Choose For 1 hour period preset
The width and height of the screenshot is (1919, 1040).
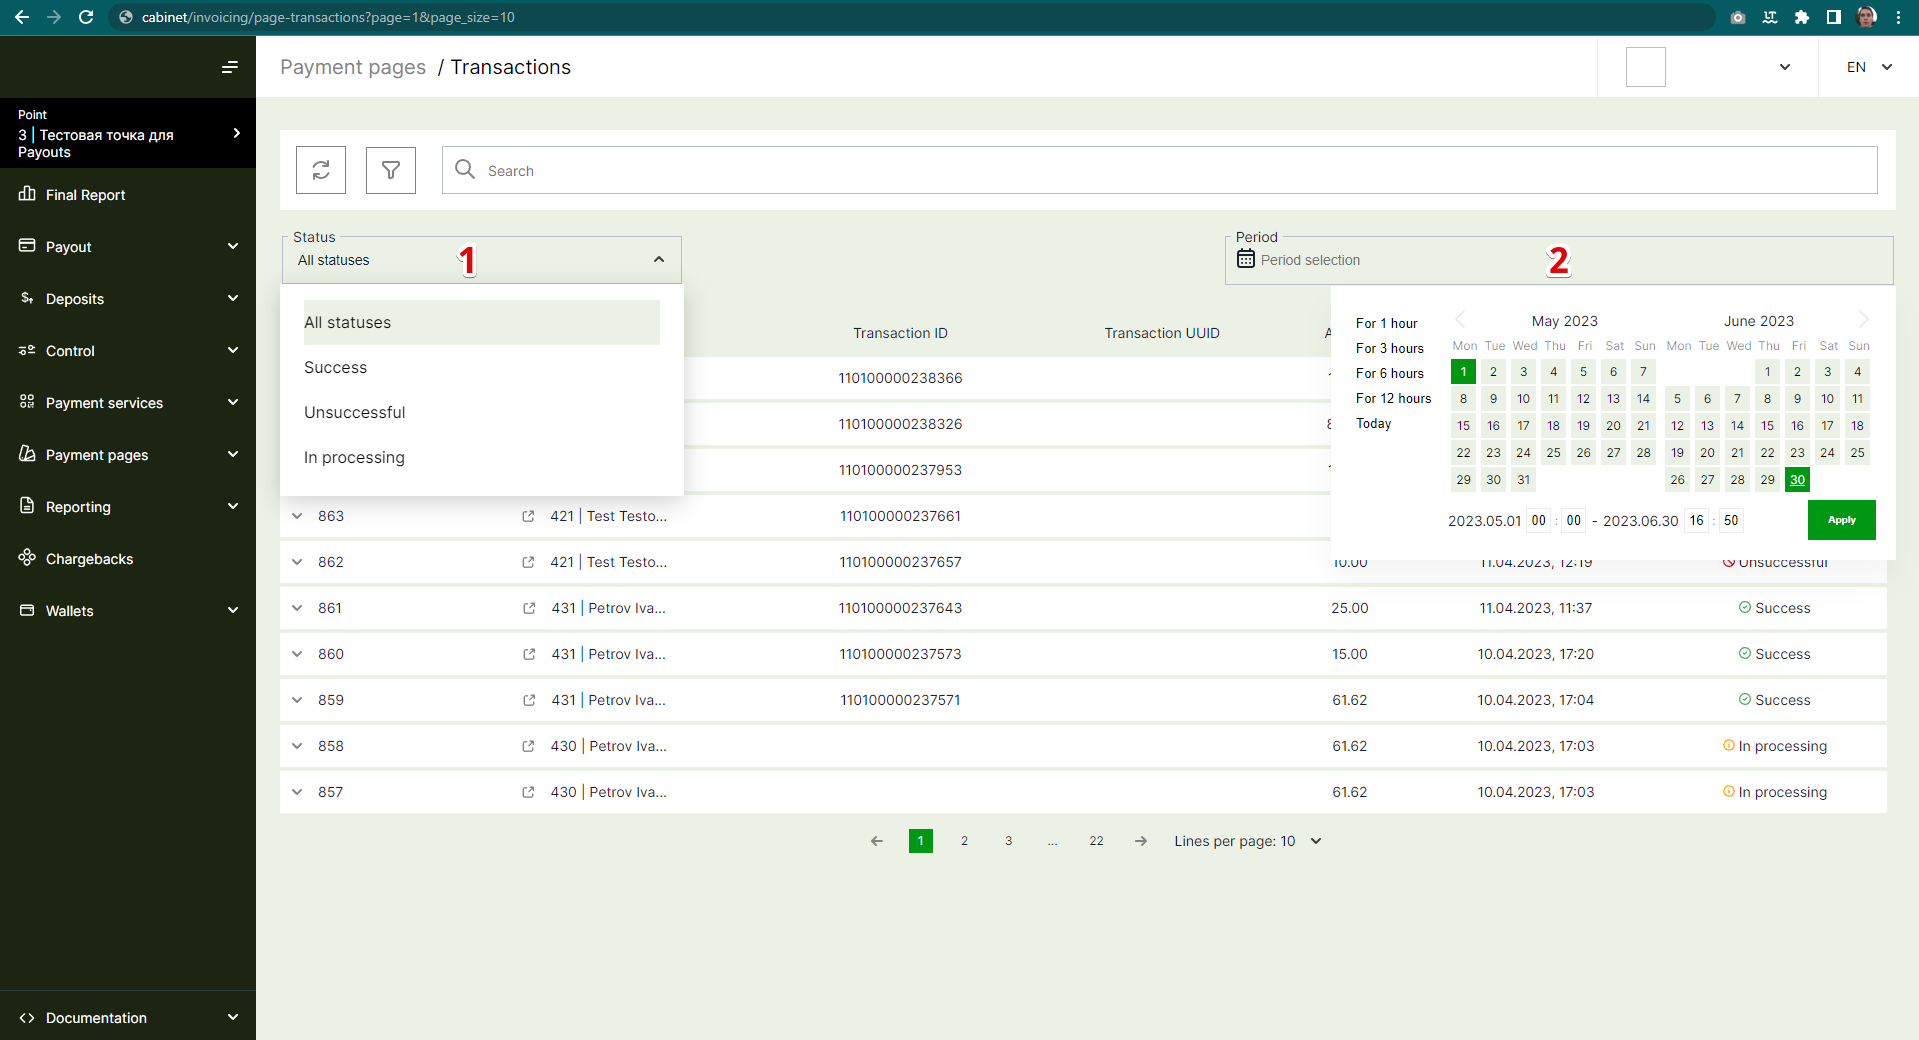(1386, 323)
